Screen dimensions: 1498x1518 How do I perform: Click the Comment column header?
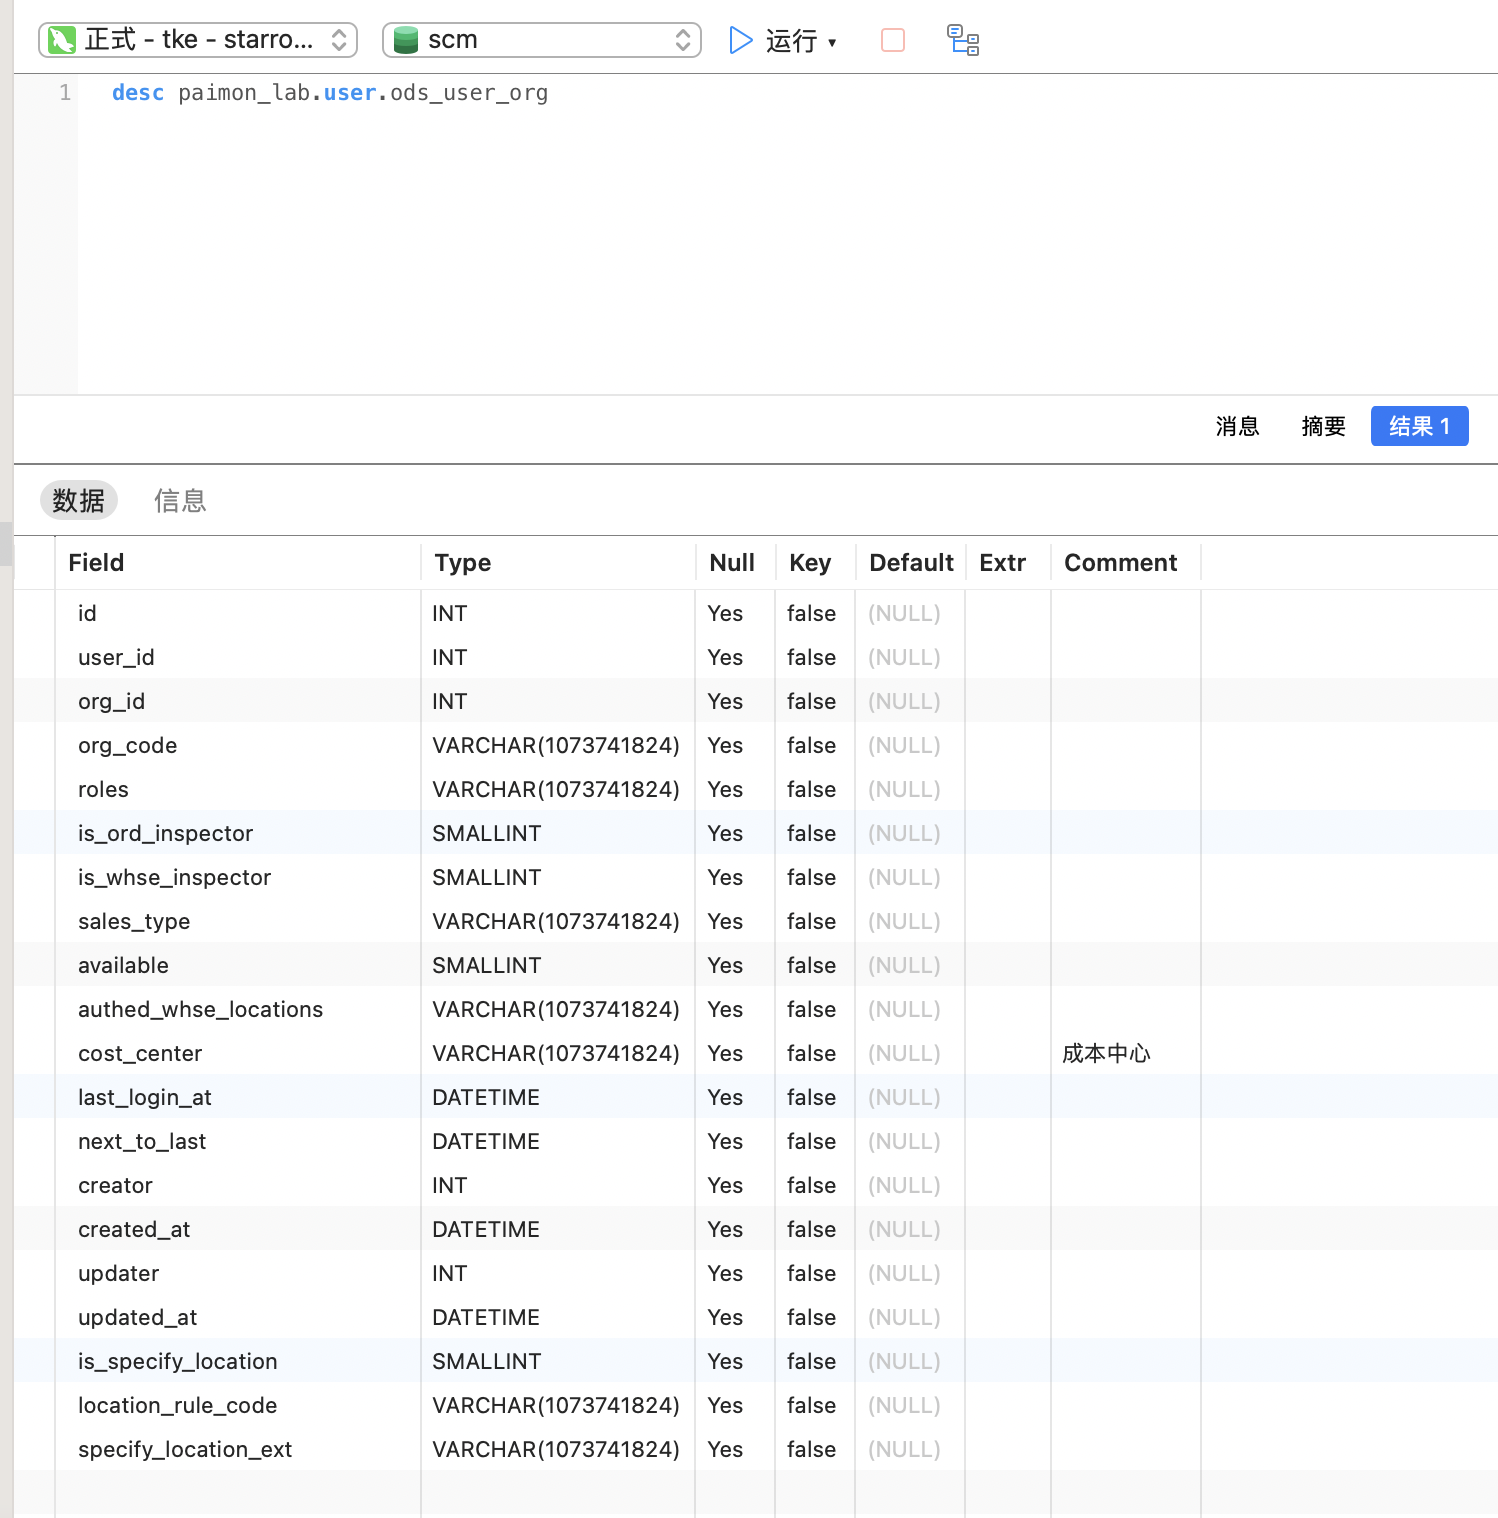point(1120,563)
